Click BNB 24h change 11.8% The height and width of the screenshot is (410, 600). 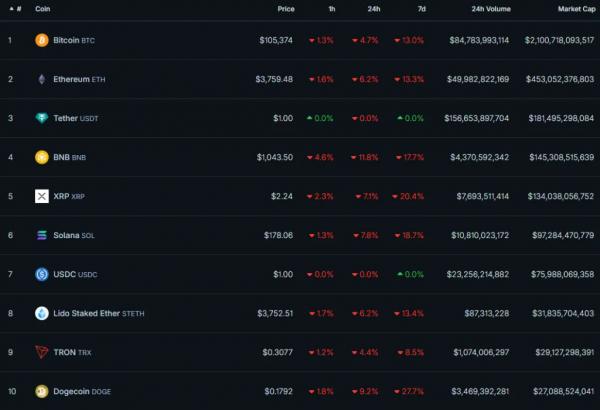coord(365,157)
